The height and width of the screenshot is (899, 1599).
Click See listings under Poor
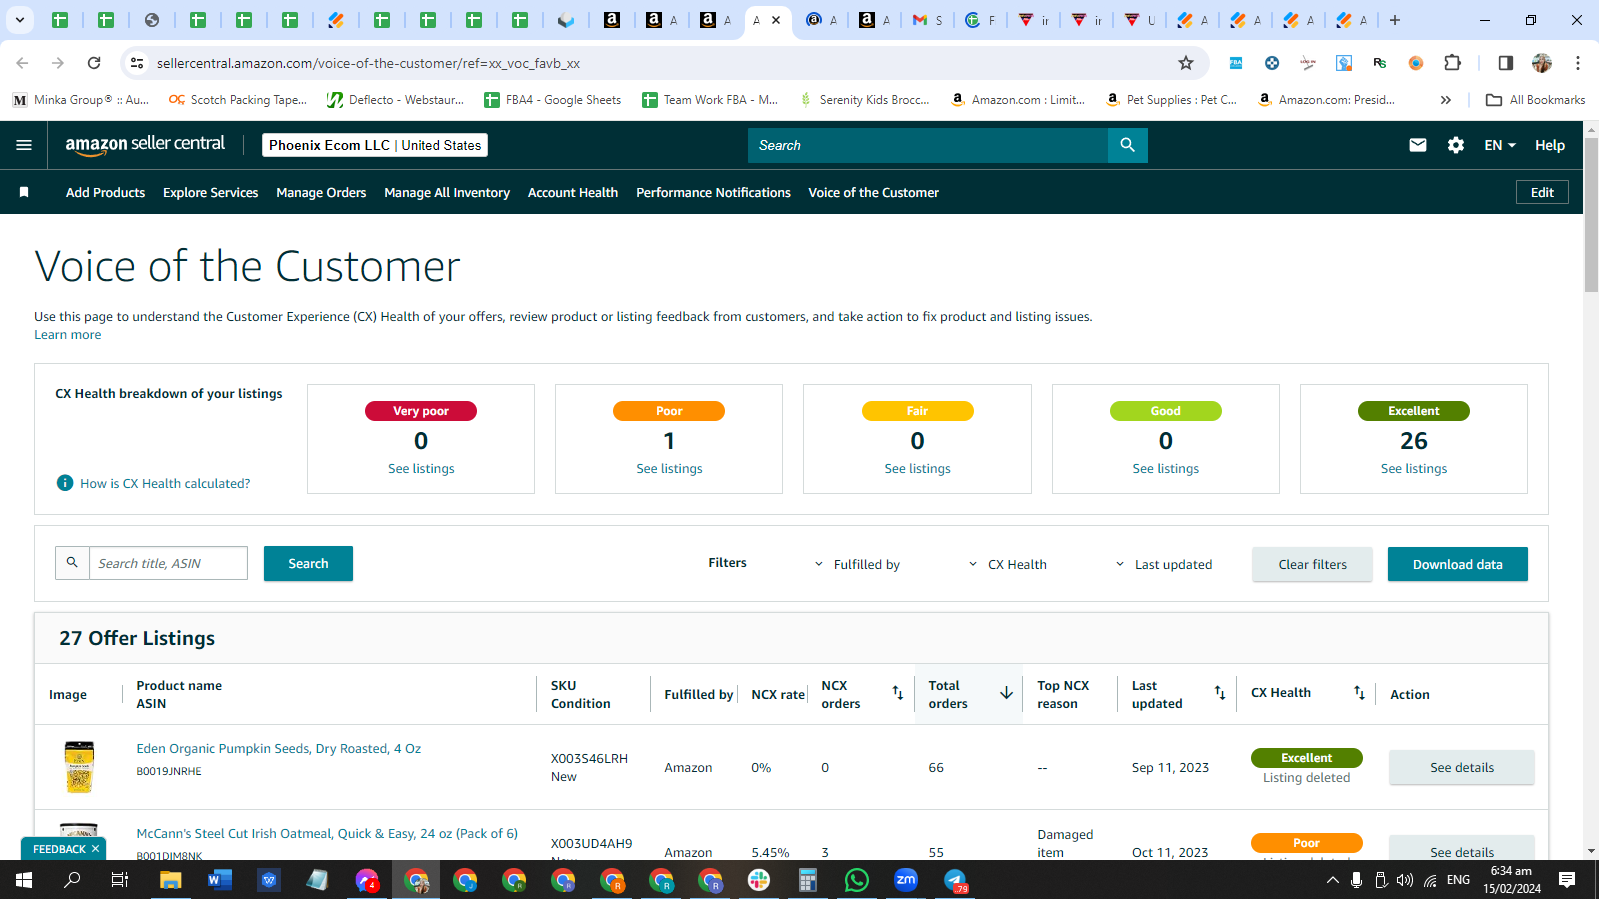pos(669,468)
